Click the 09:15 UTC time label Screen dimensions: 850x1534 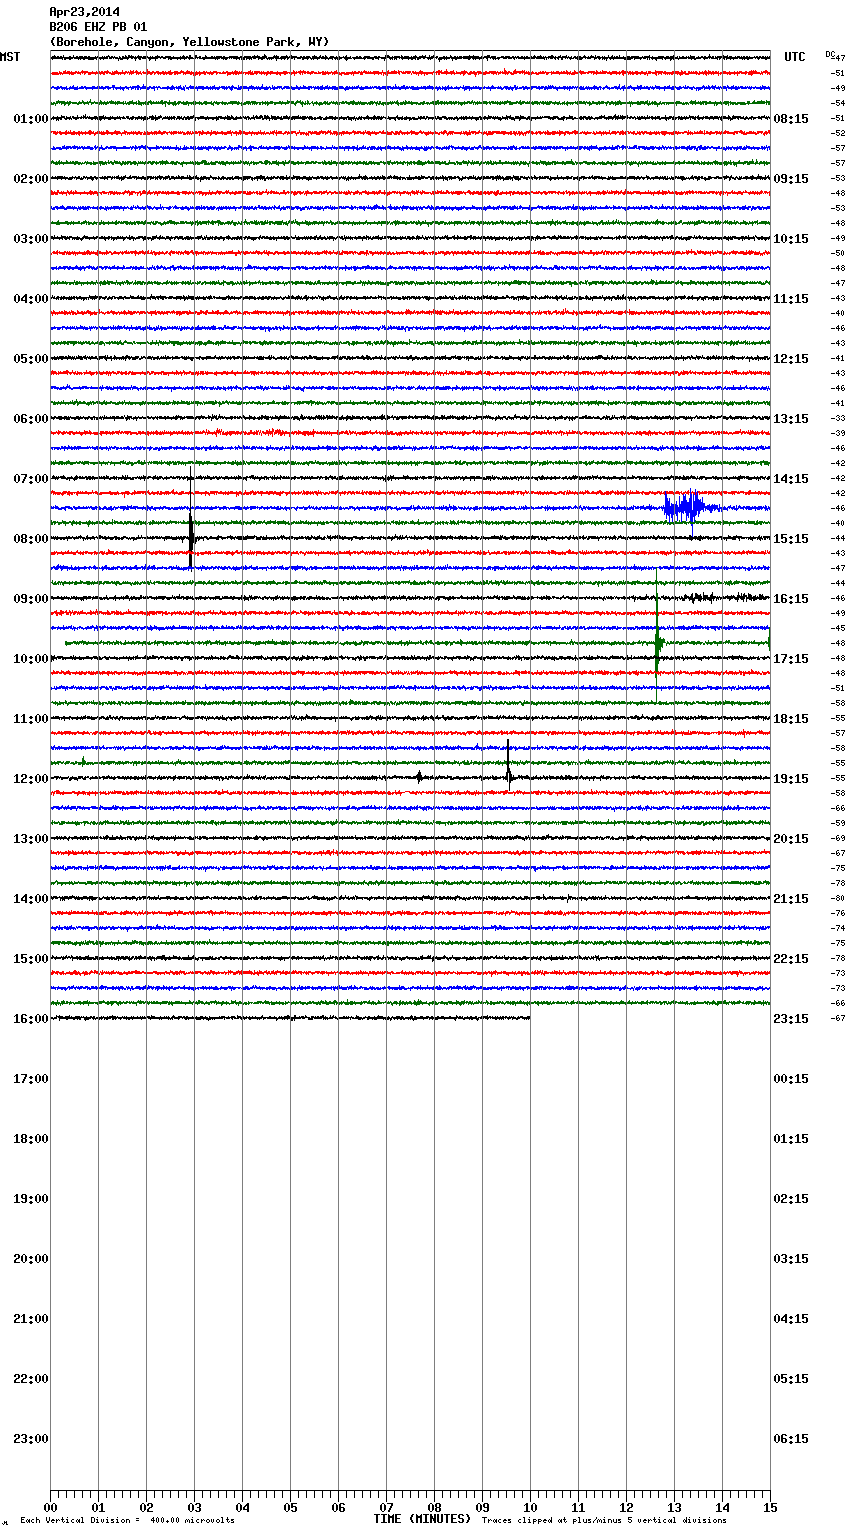791,179
